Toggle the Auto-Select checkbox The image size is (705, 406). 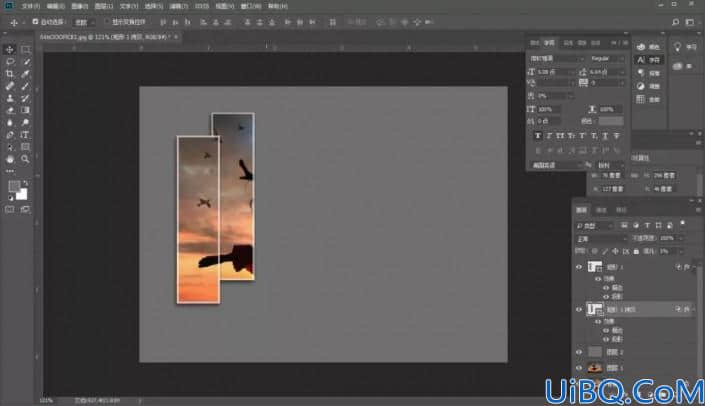pos(35,22)
